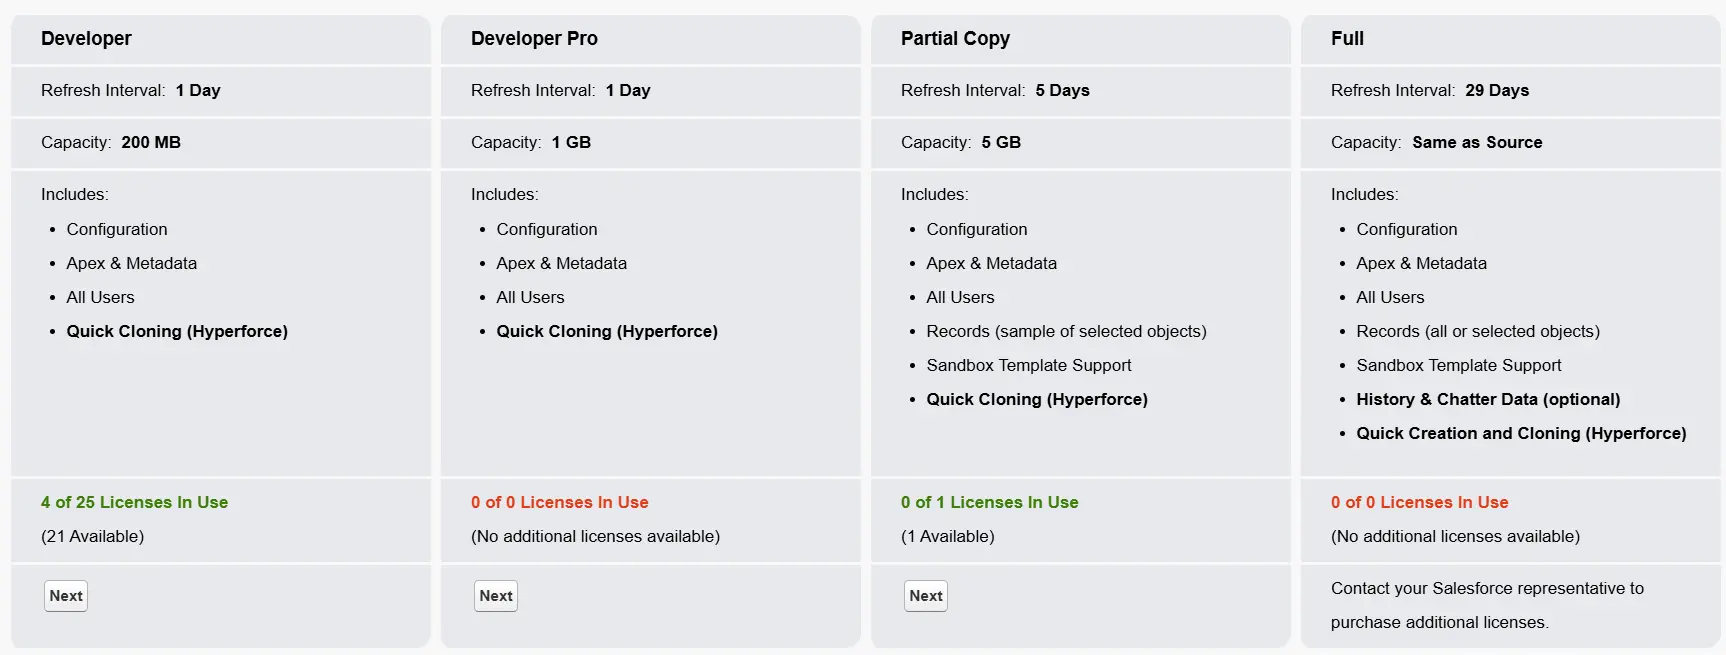Click "Records (sample of selected objects)" item
Viewport: 1726px width, 655px height.
[1066, 331]
